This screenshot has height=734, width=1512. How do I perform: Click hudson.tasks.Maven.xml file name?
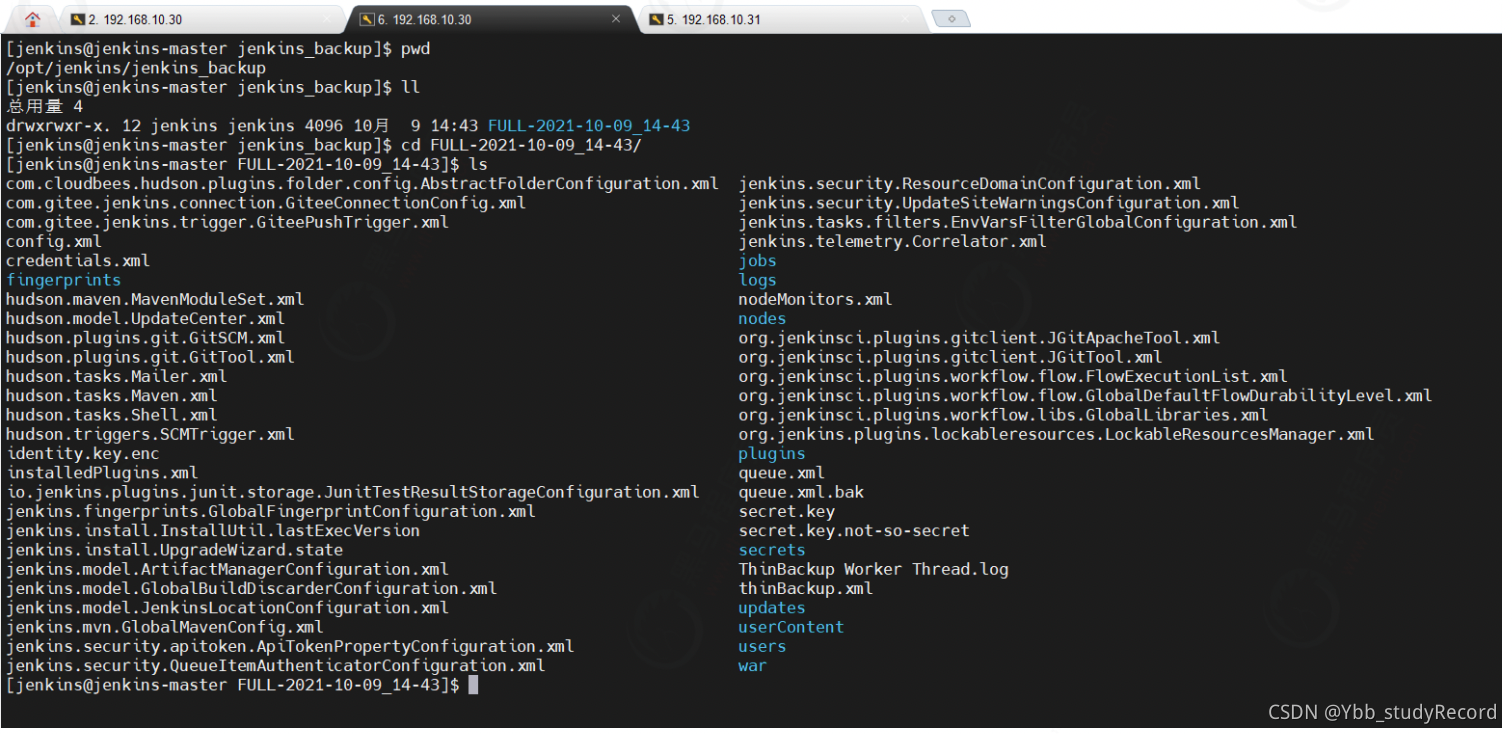(112, 396)
